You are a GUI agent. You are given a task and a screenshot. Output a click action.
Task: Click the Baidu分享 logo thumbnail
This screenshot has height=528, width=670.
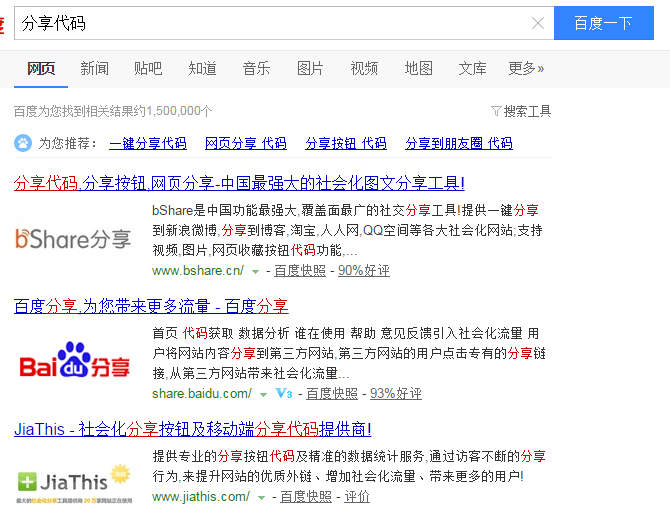click(x=75, y=361)
